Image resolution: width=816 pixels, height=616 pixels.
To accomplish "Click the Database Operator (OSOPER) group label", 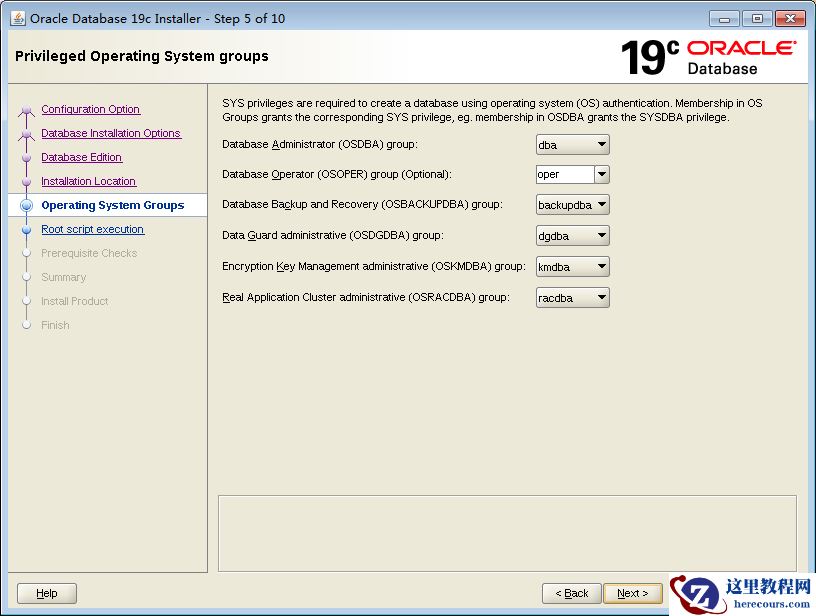I will point(337,174).
